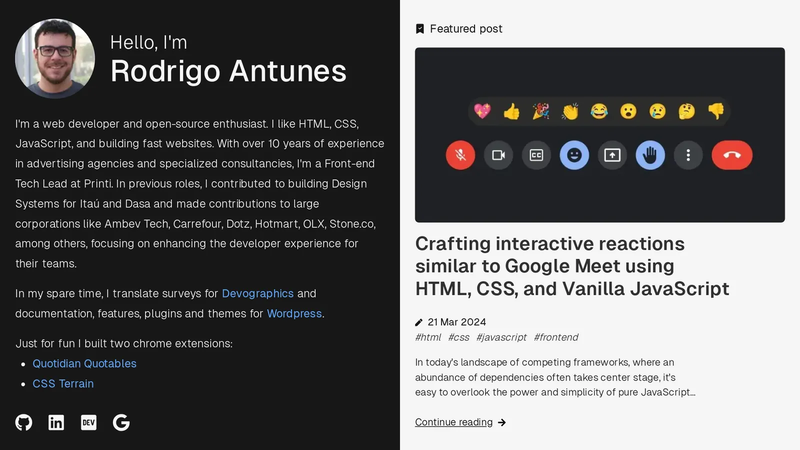Open the DEV community icon

coord(89,422)
